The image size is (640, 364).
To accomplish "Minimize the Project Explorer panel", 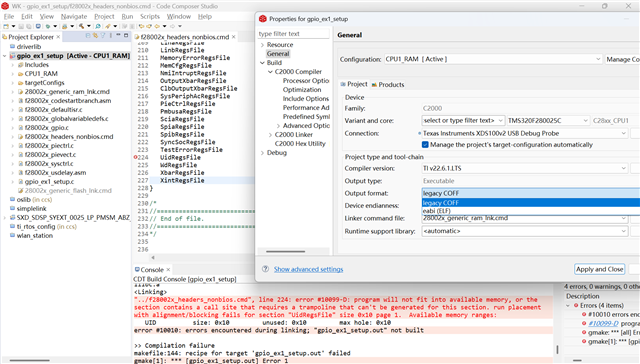I will coord(118,35).
